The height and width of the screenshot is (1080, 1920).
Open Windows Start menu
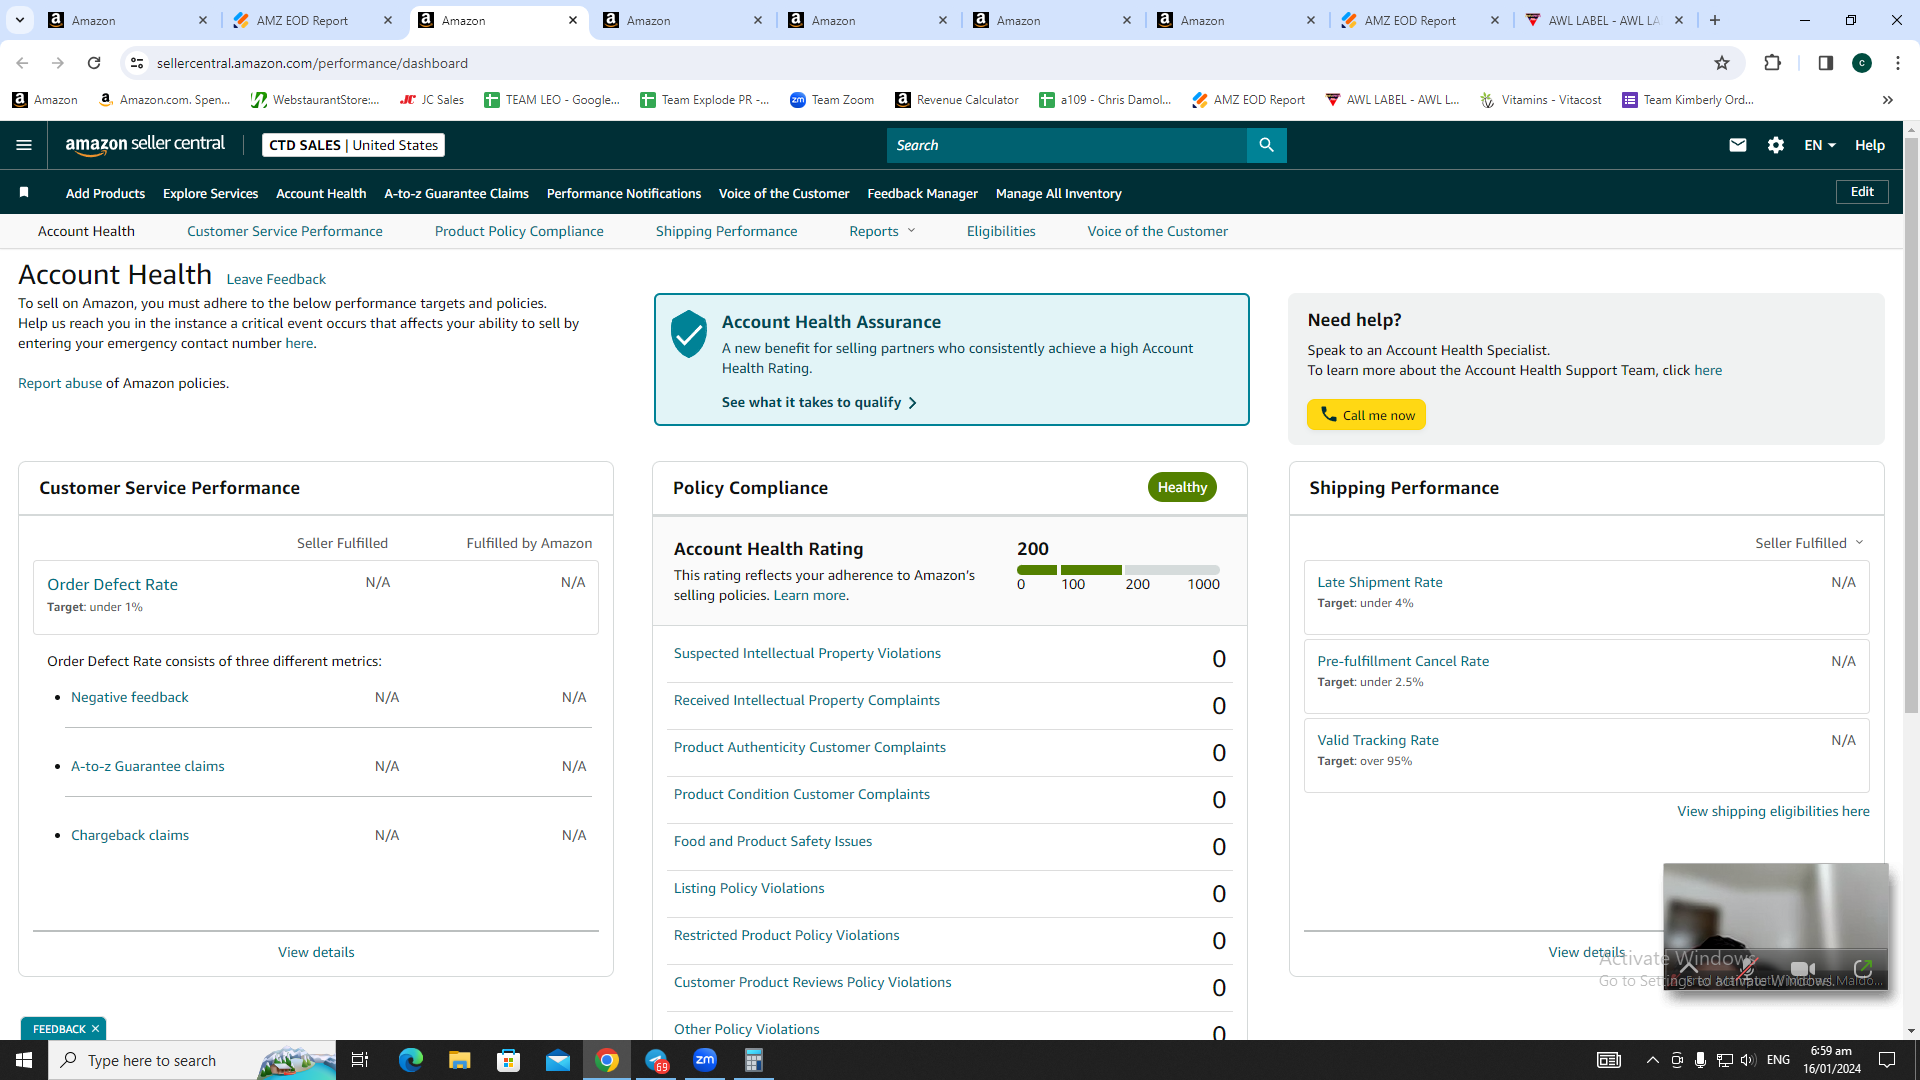click(x=24, y=1060)
